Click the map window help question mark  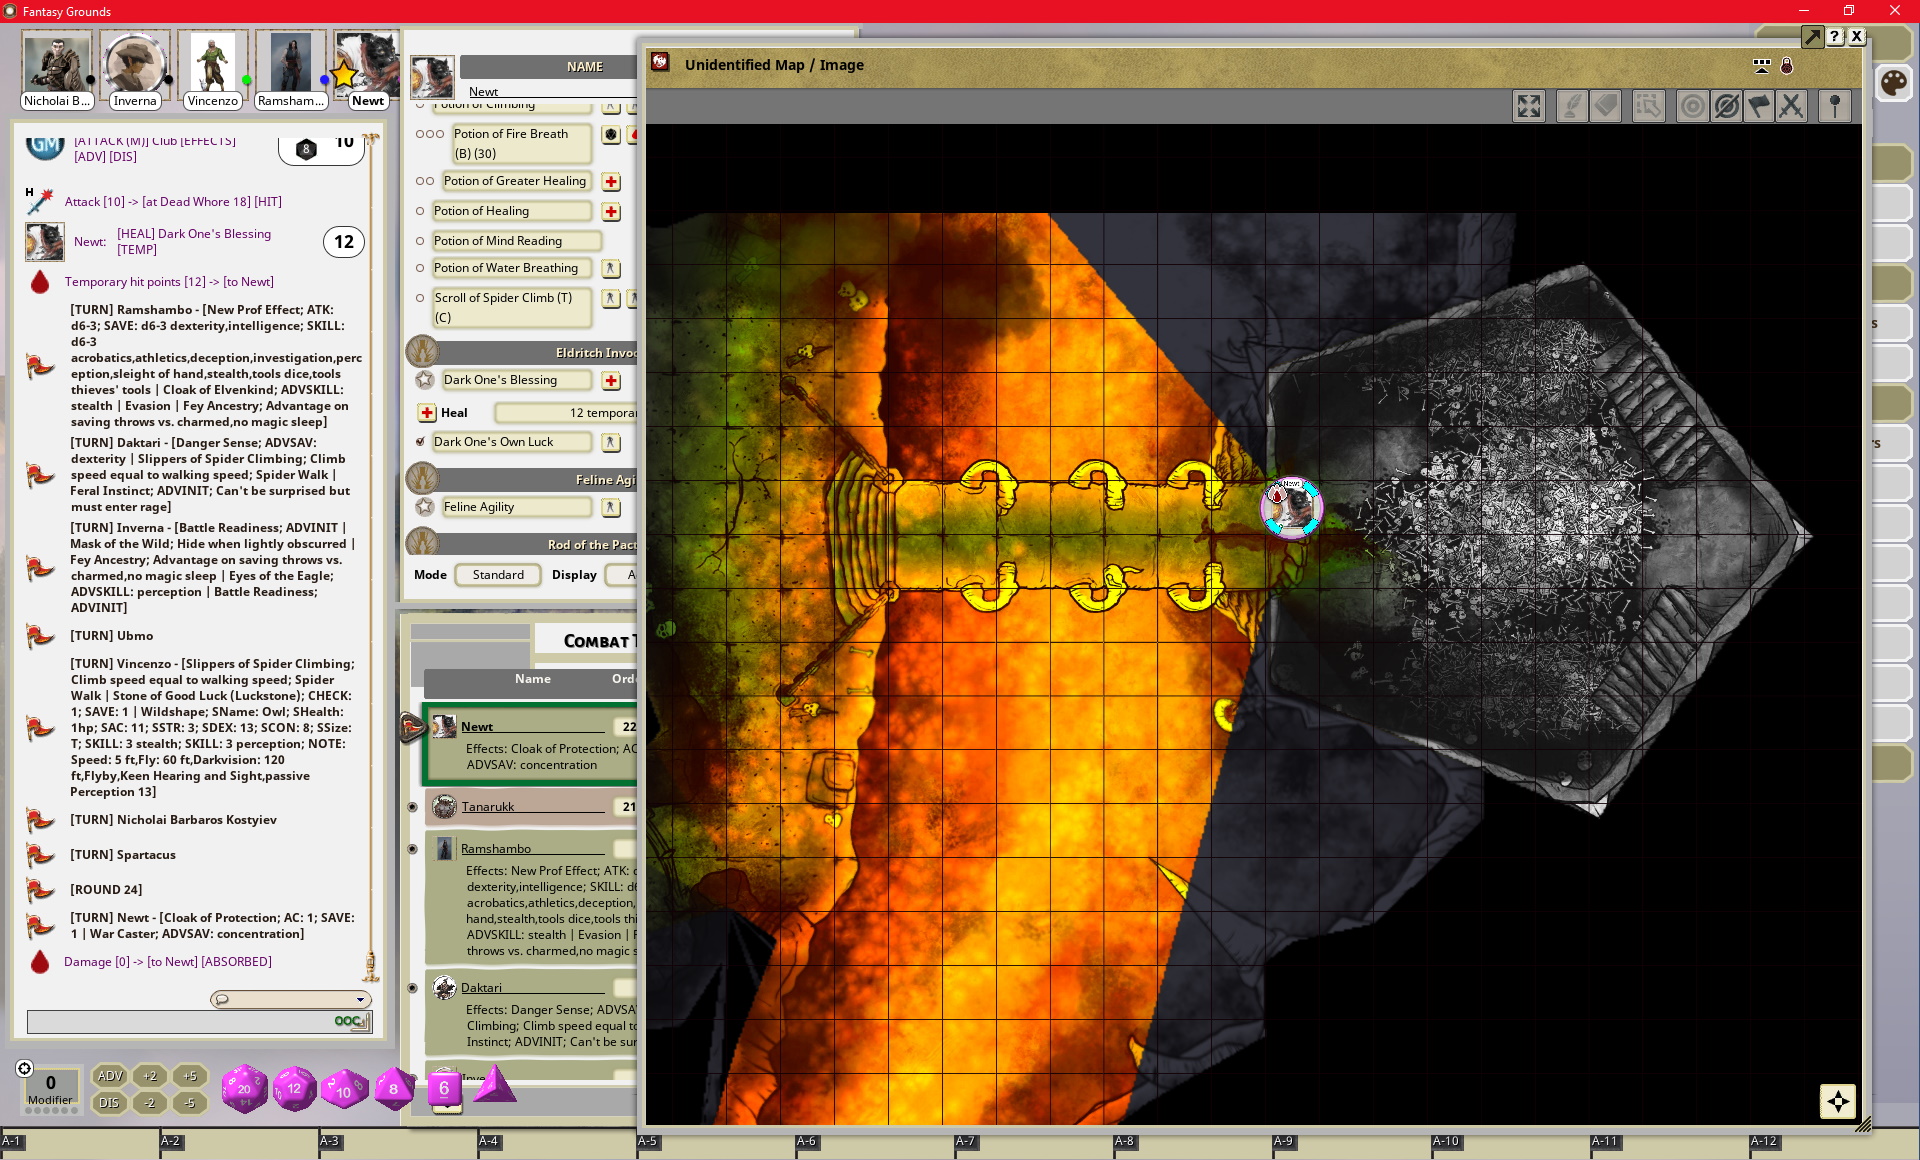[x=1835, y=37]
